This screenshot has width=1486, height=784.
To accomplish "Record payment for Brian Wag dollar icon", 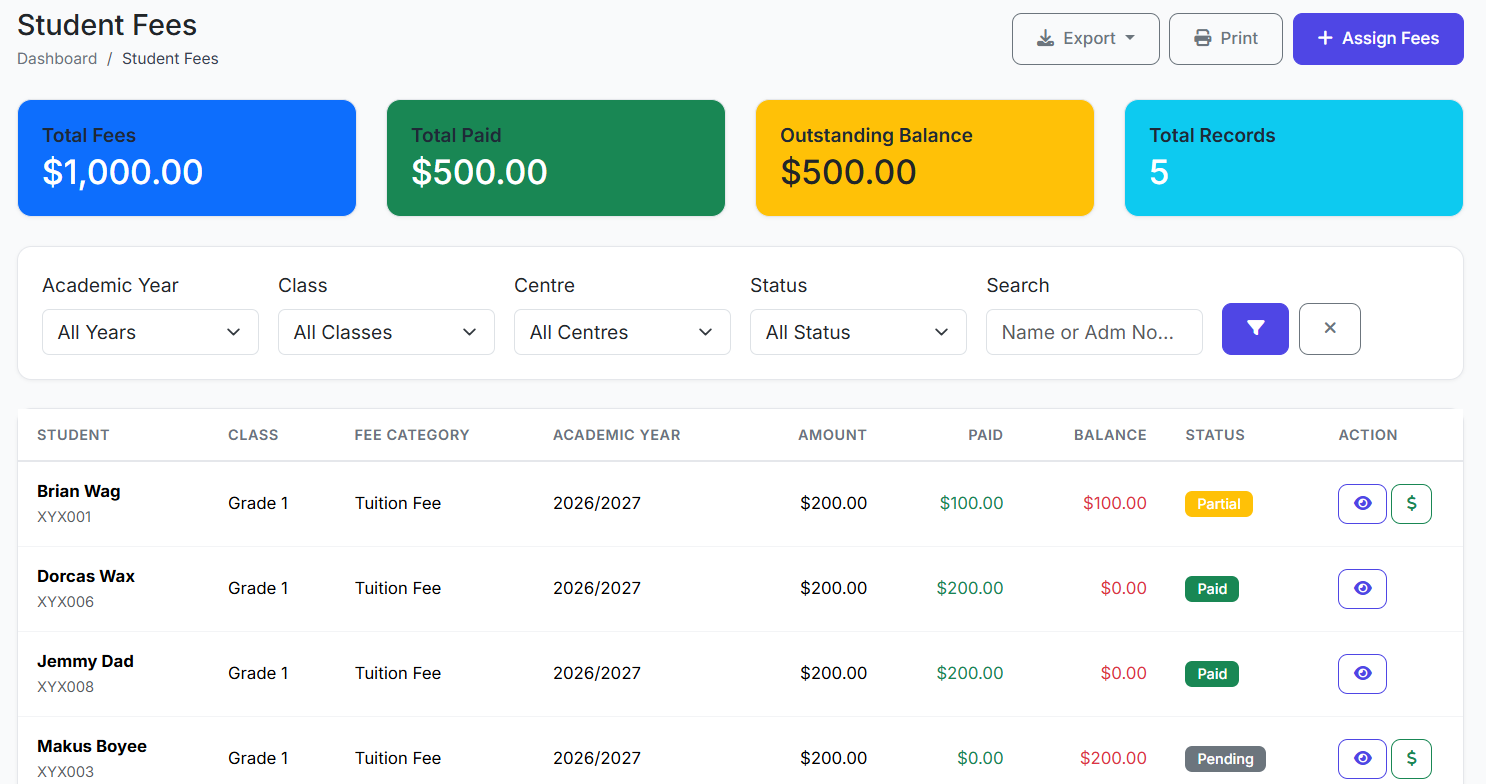I will coord(1411,504).
